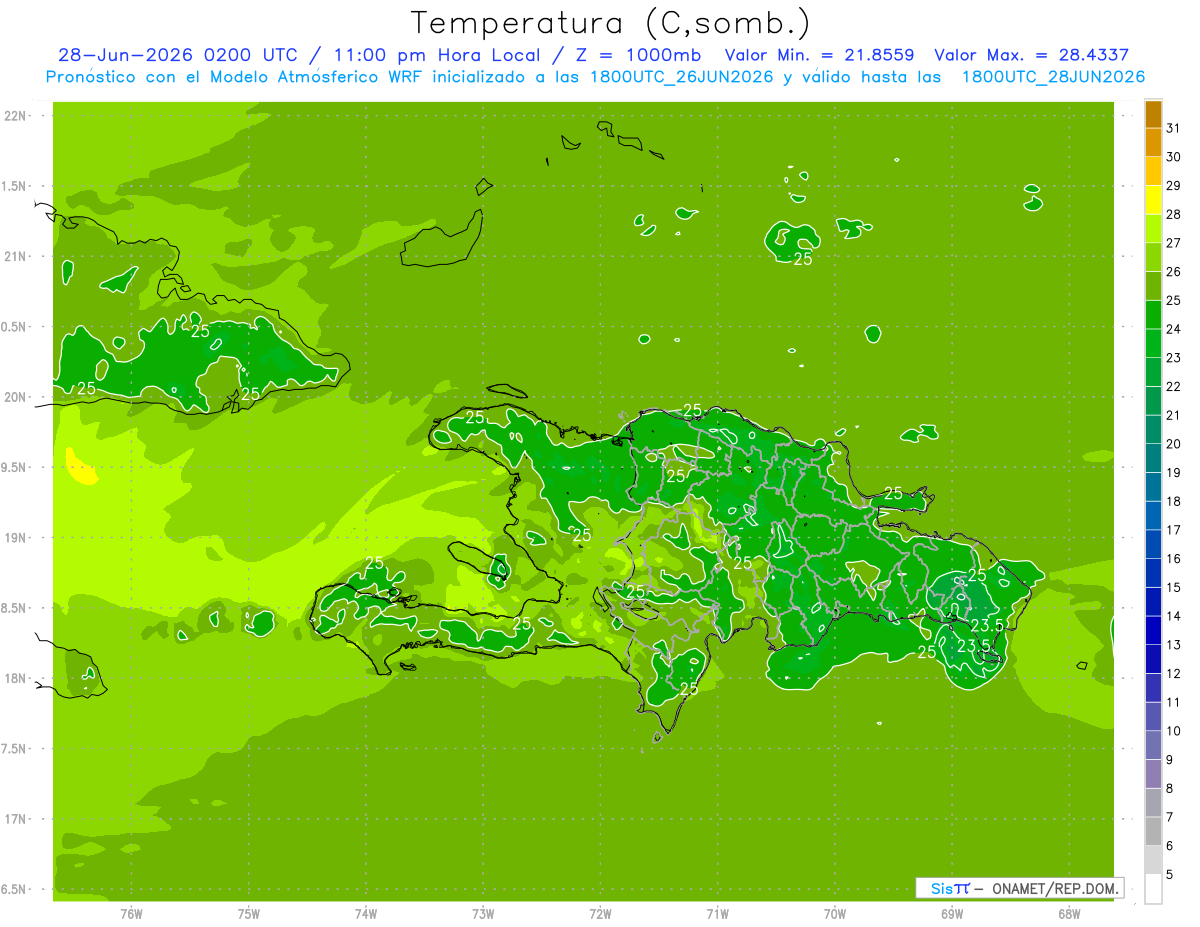The image size is (1200, 927).
Task: Click the "5" color bar label
Action: (1170, 875)
